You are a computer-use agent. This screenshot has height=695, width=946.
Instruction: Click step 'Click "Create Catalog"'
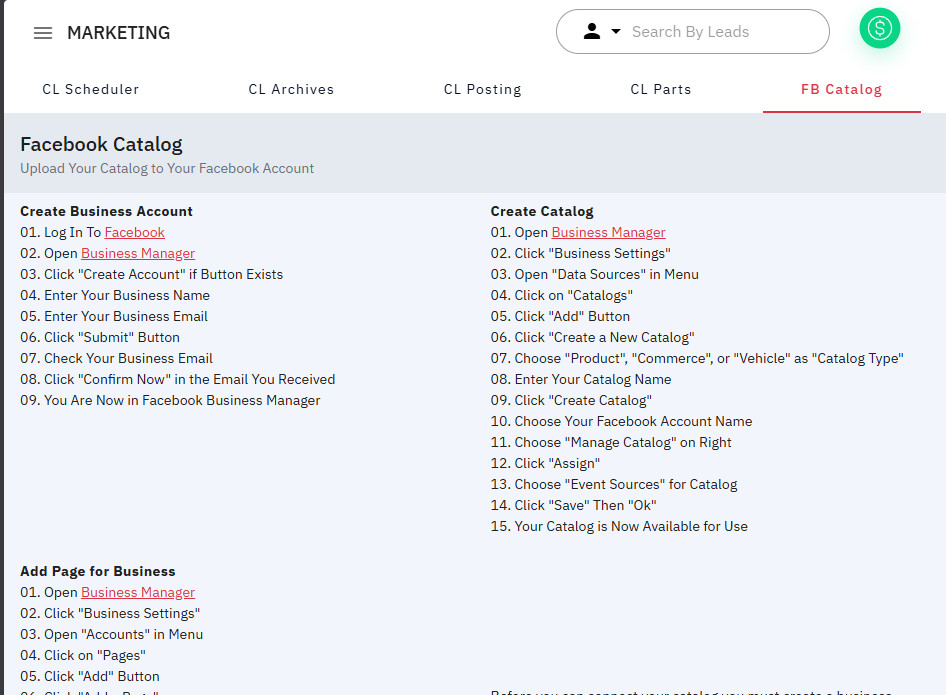tap(571, 401)
